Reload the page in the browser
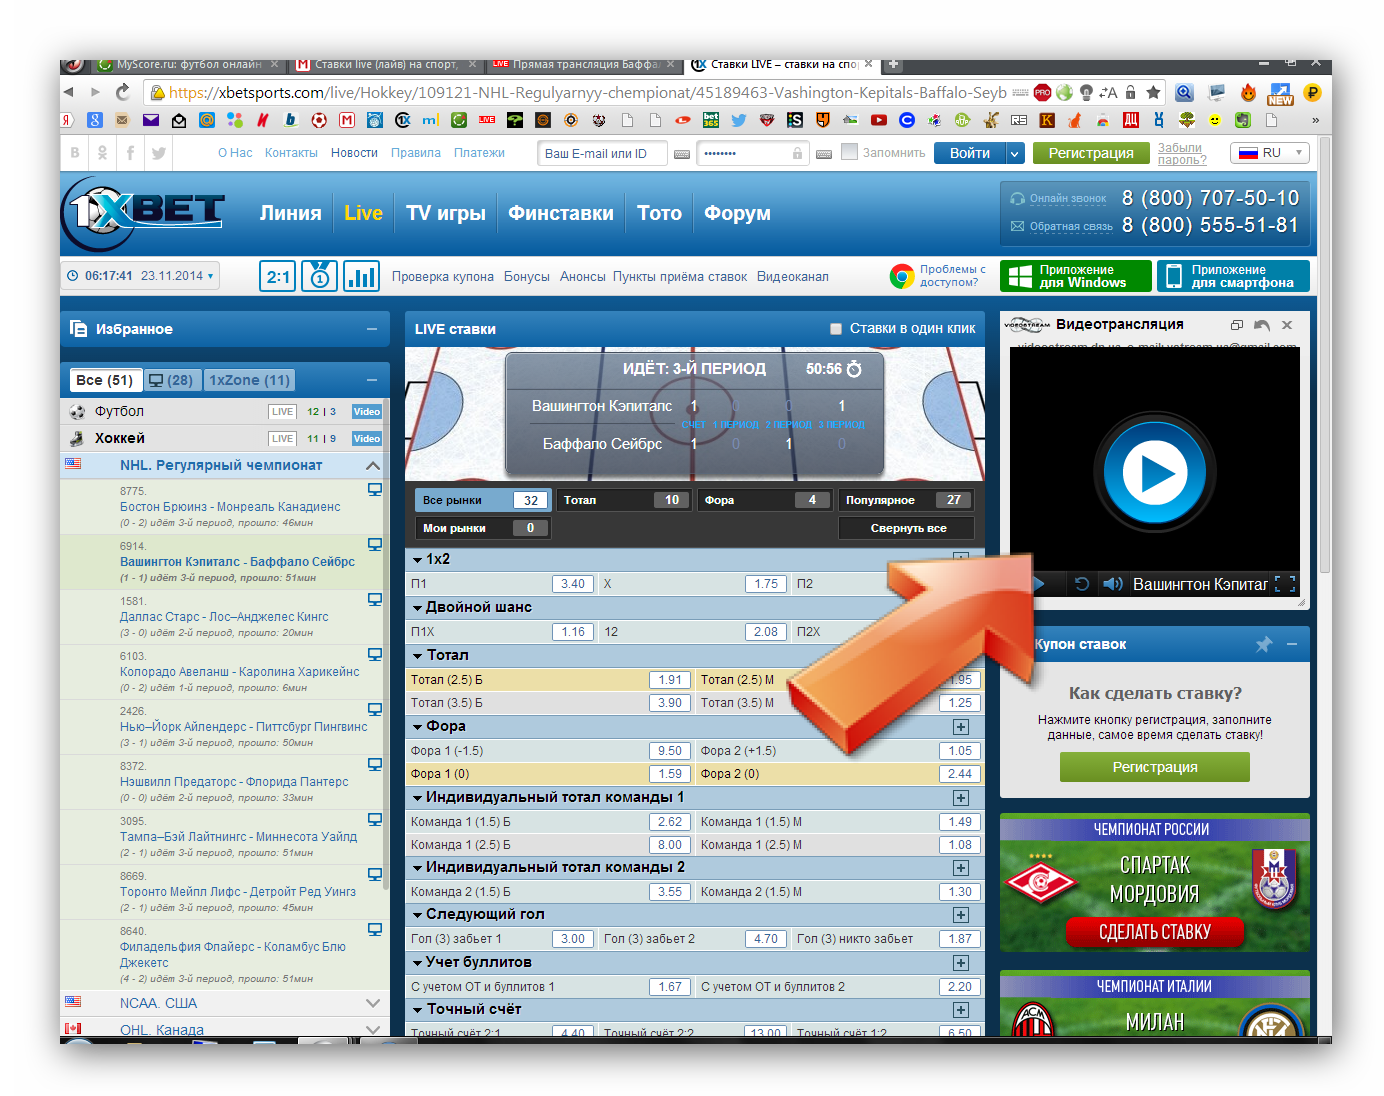Image resolution: width=1384 pixels, height=1096 pixels. tap(123, 92)
